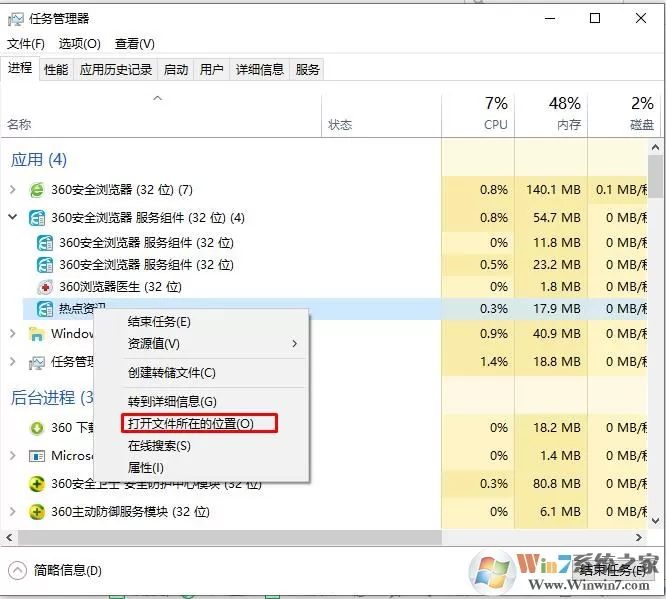The height and width of the screenshot is (599, 666).
Task: Switch to the 应用历史记录 tab
Action: (116, 69)
